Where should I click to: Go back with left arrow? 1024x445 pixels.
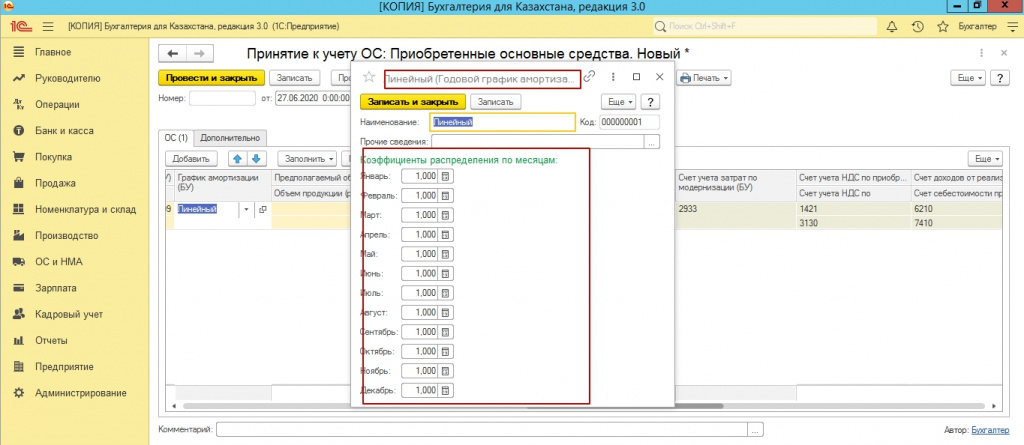pos(172,53)
